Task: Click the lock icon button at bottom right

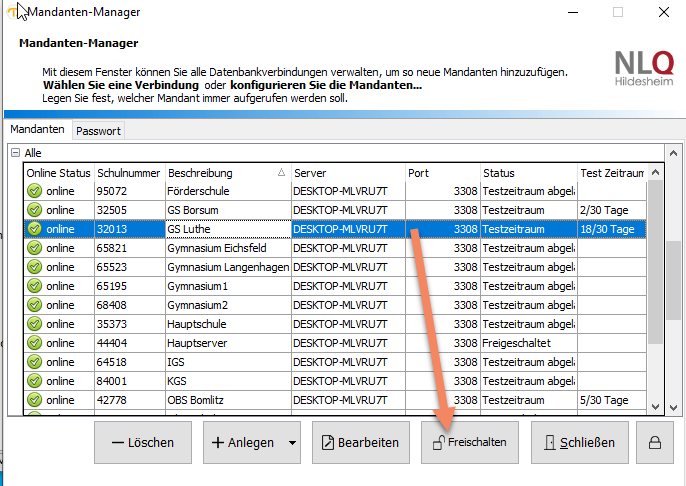Action: point(655,442)
